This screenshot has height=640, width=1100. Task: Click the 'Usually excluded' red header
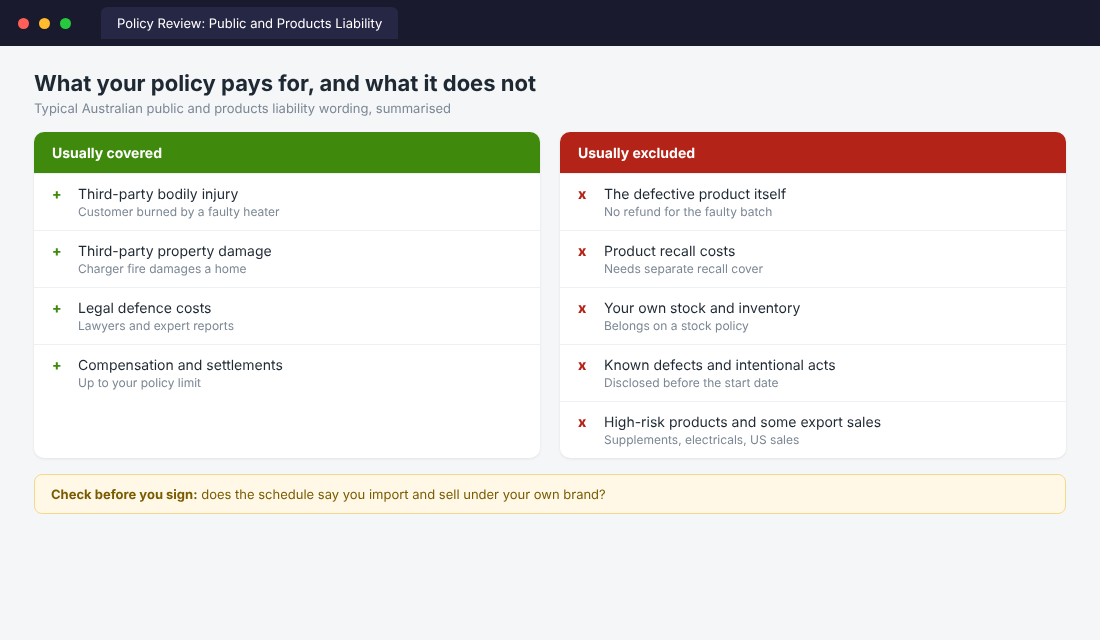[812, 153]
